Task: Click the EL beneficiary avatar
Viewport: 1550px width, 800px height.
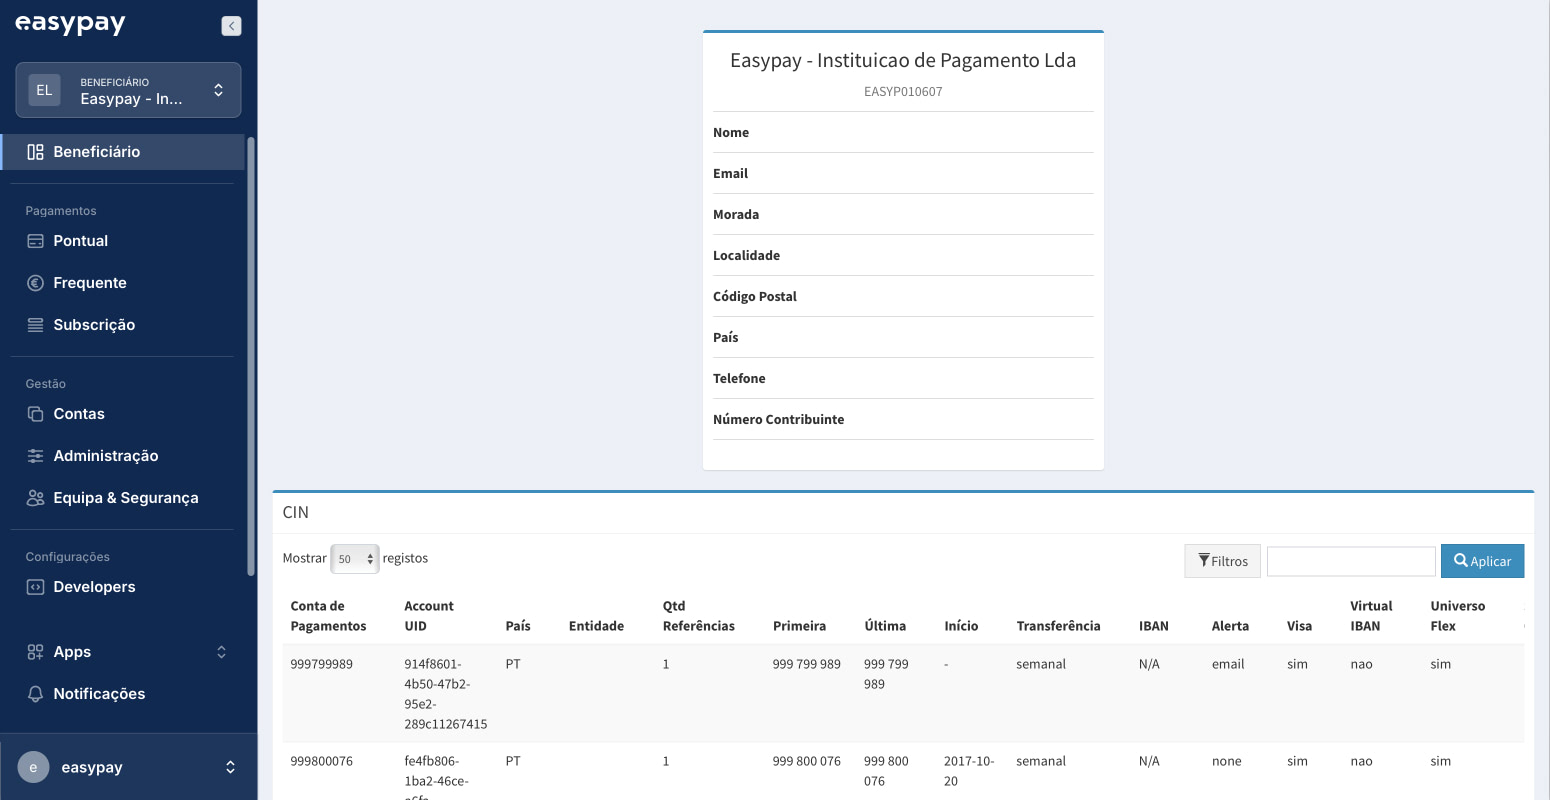Action: [x=44, y=90]
